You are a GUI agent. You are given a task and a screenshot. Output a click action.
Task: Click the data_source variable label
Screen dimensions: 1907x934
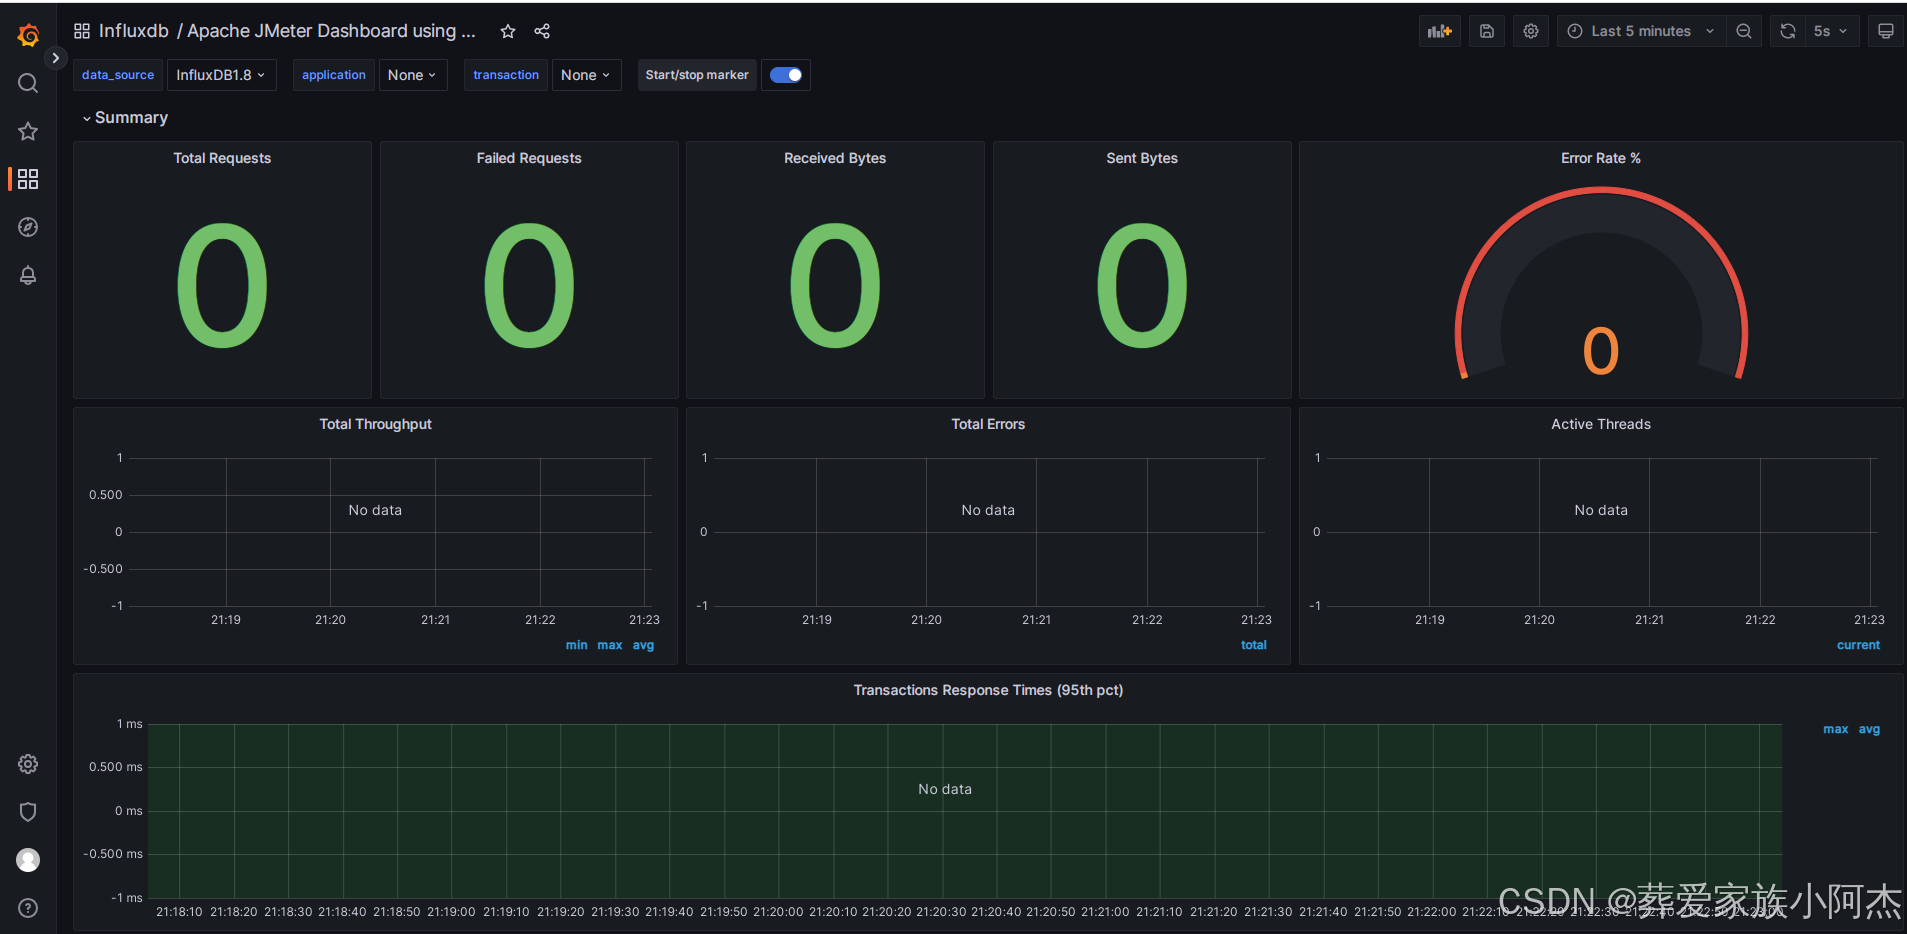[118, 75]
